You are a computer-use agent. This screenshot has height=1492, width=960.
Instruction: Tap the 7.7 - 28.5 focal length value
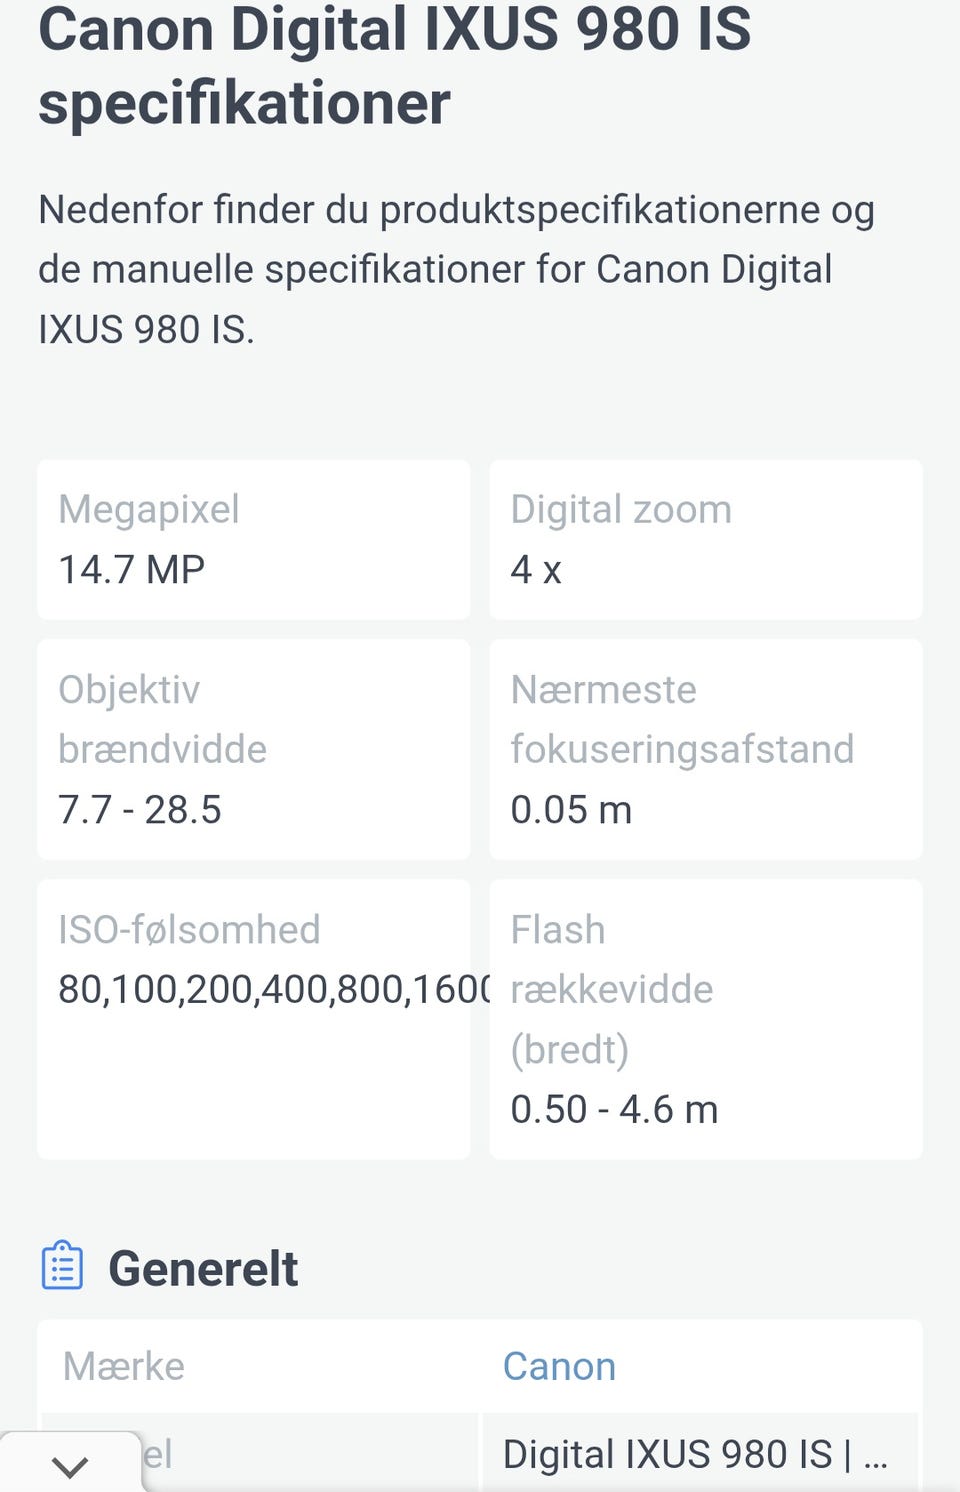point(139,809)
